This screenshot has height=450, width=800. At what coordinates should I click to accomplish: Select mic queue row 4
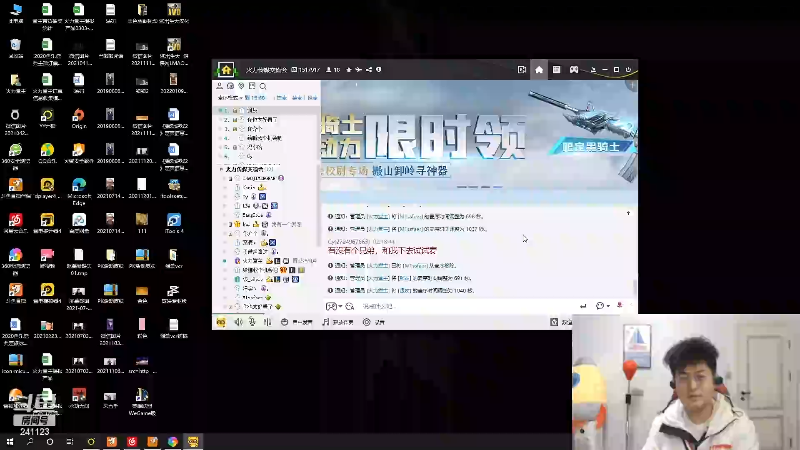(267, 138)
